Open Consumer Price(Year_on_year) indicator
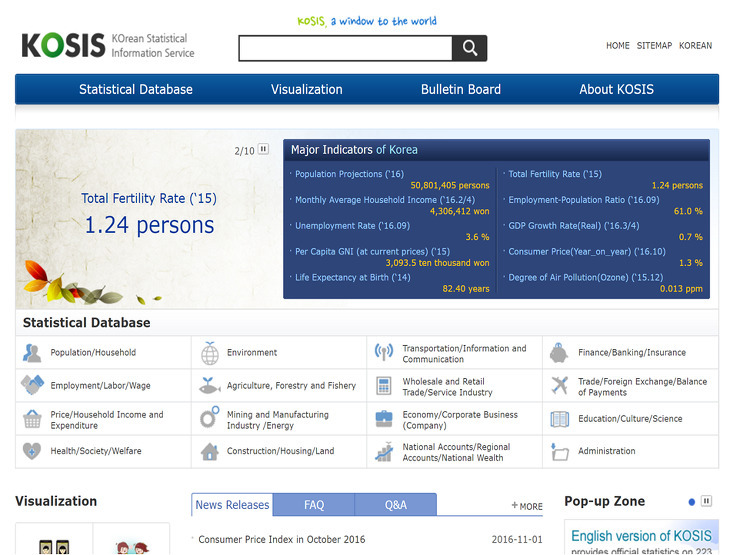Image resolution: width=740 pixels, height=555 pixels. point(587,252)
